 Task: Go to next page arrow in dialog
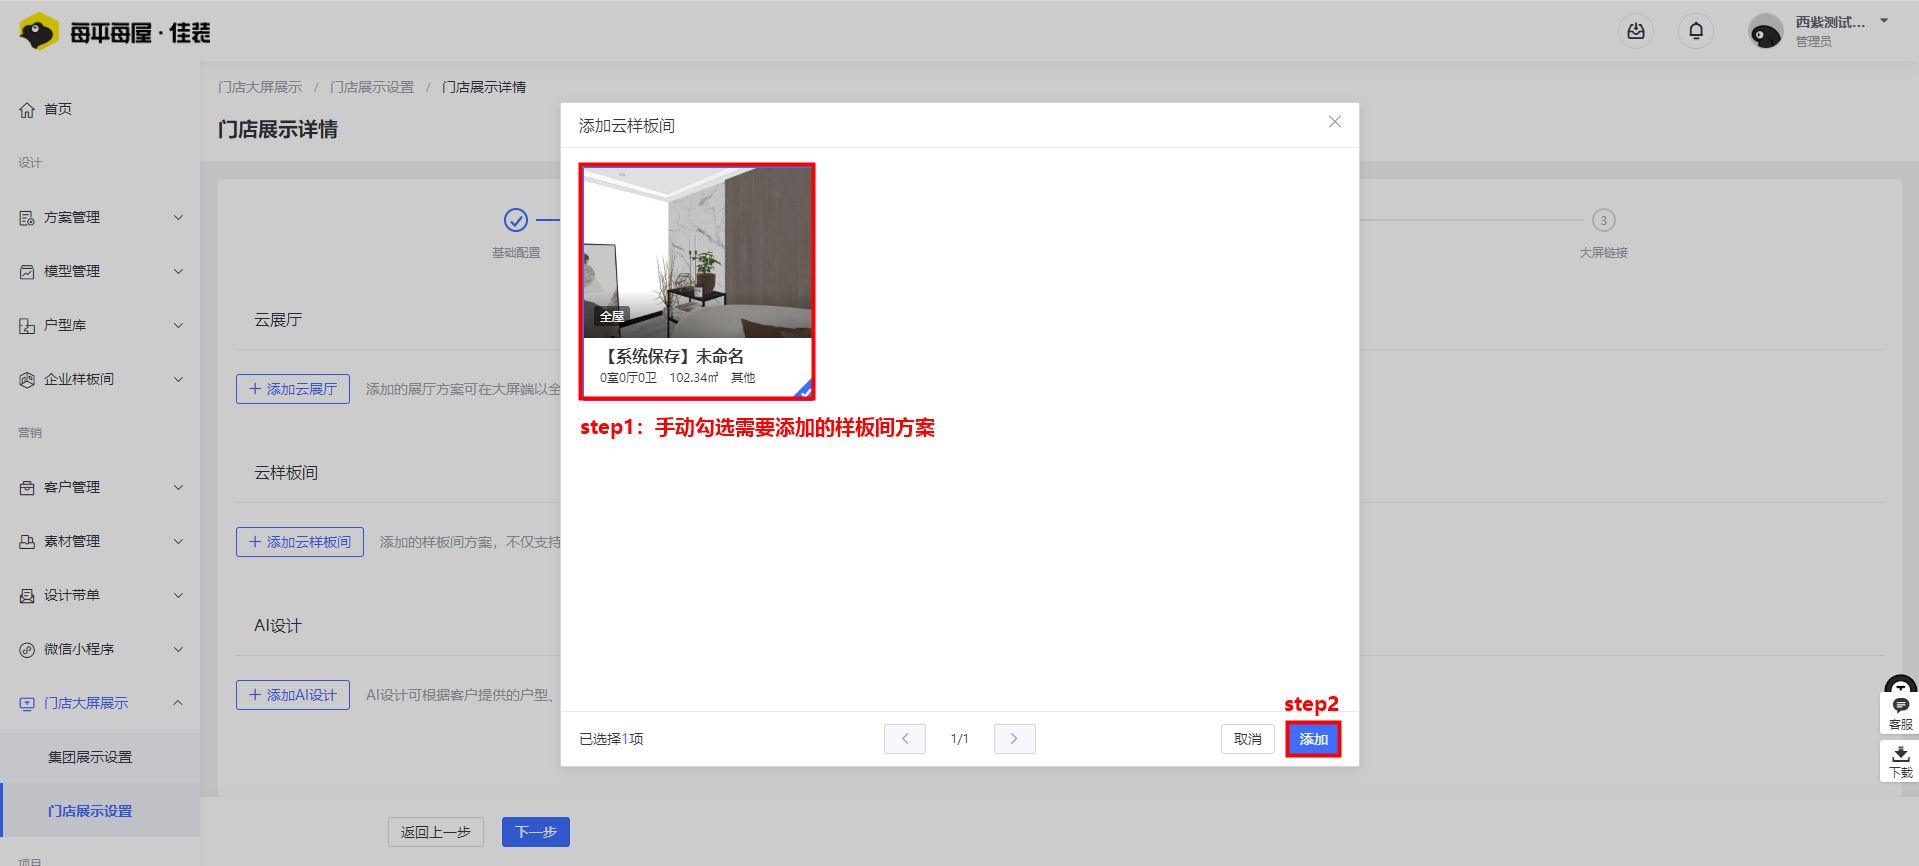click(x=1015, y=739)
